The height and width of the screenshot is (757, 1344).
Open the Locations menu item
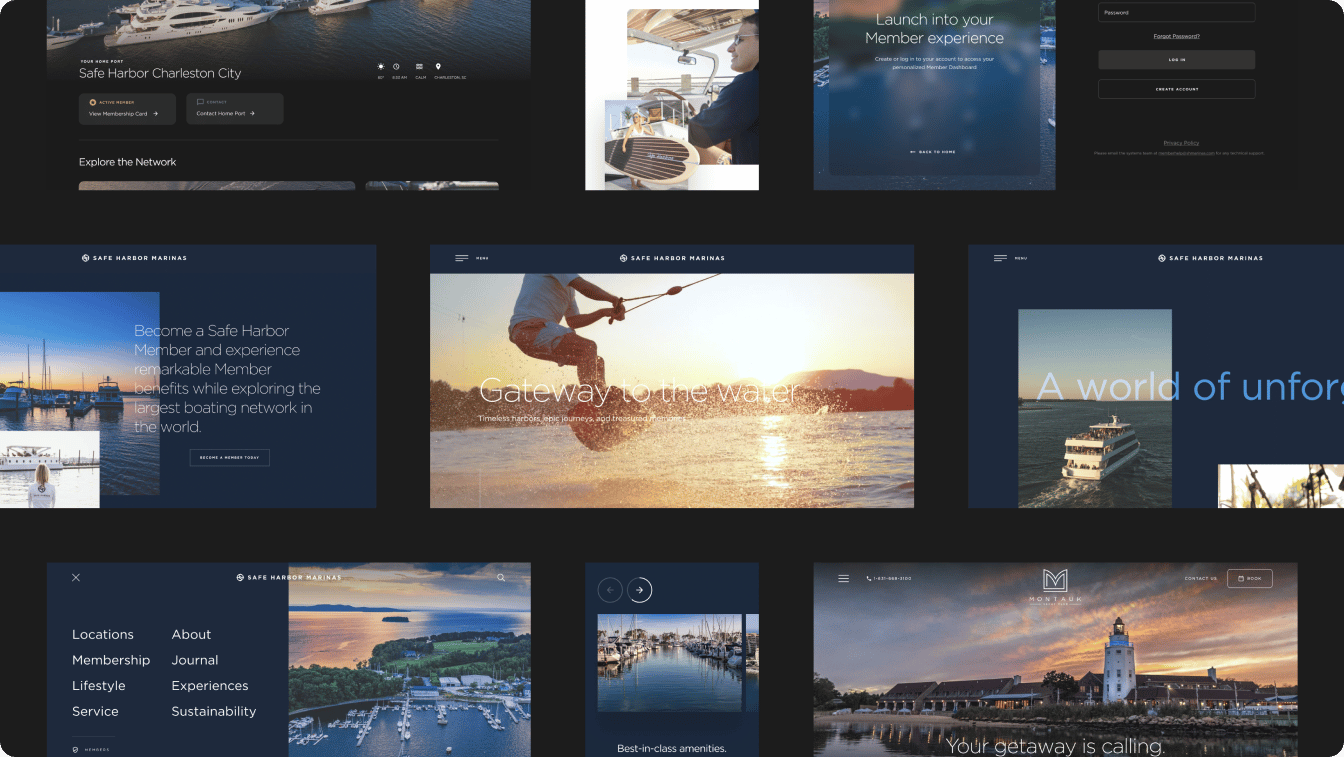tap(103, 634)
